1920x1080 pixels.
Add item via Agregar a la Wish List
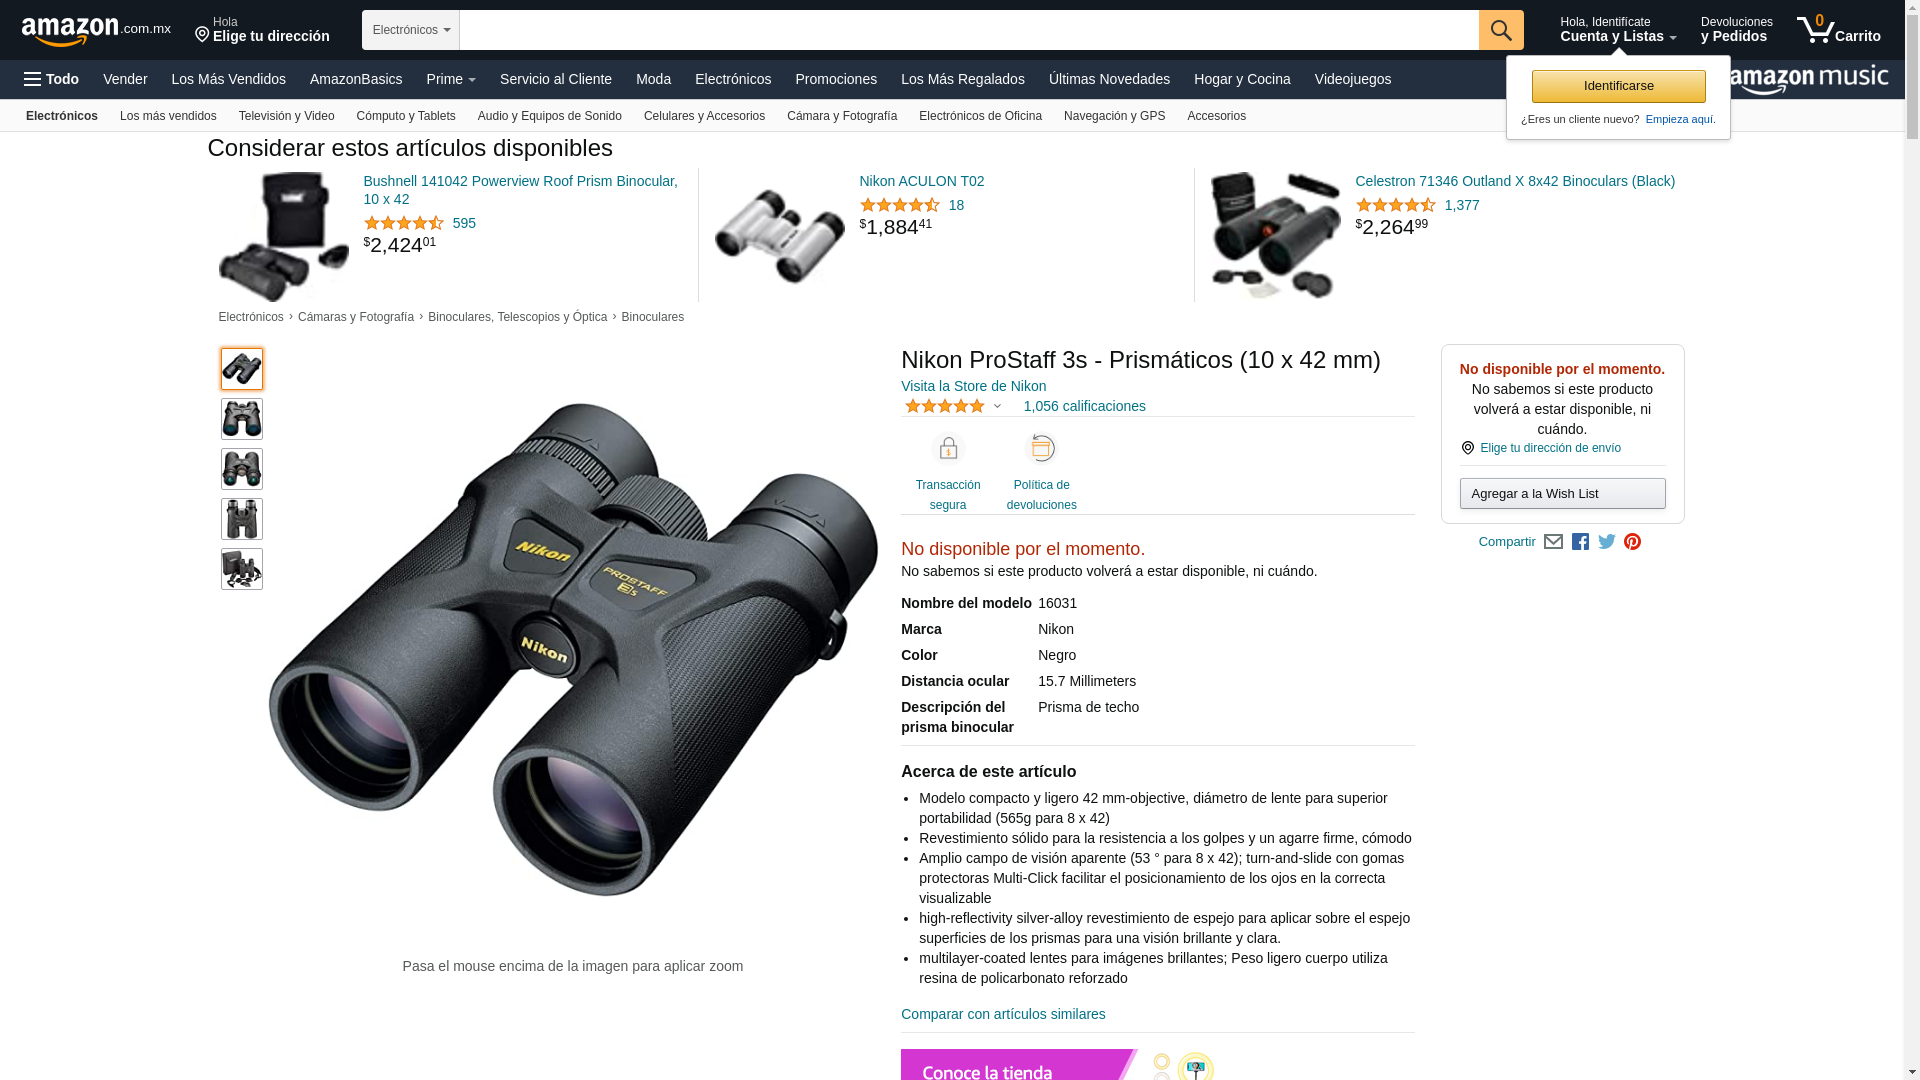click(1562, 494)
